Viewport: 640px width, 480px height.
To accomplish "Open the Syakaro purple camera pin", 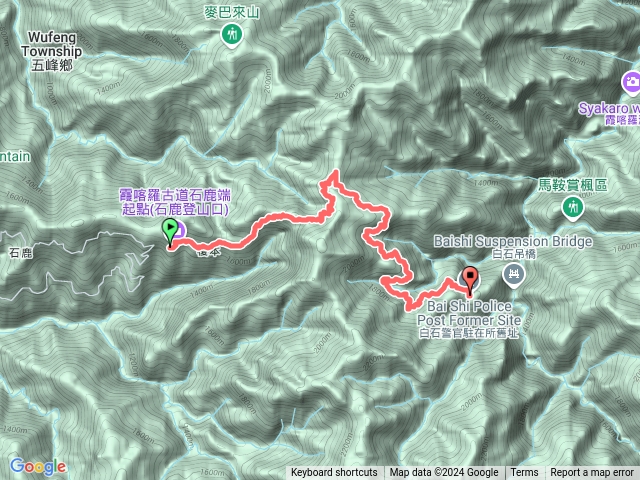I will click(x=631, y=83).
